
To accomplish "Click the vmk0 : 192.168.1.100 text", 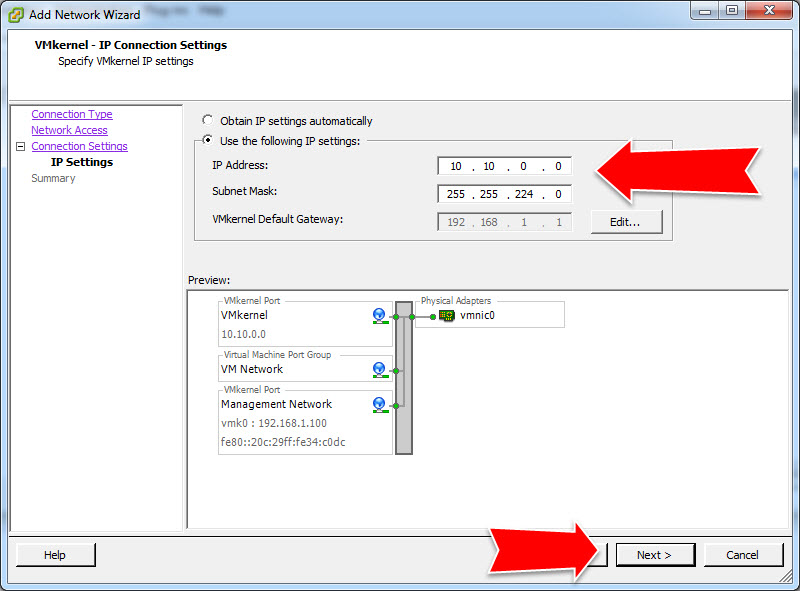I will 273,423.
